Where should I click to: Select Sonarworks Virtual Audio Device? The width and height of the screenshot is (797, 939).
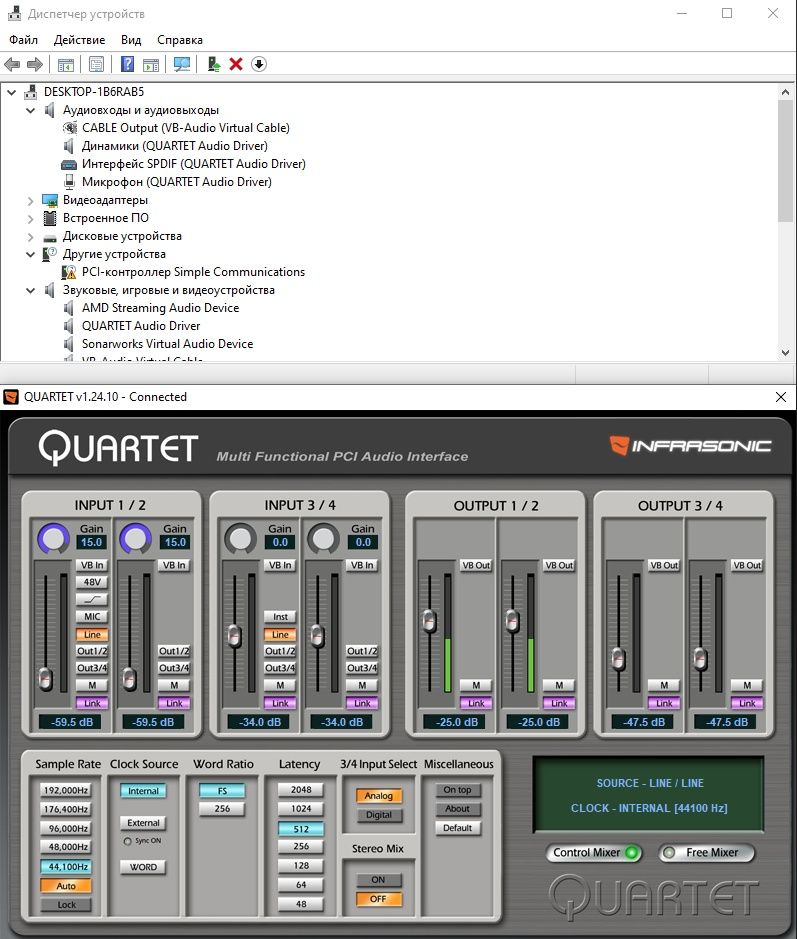(168, 344)
